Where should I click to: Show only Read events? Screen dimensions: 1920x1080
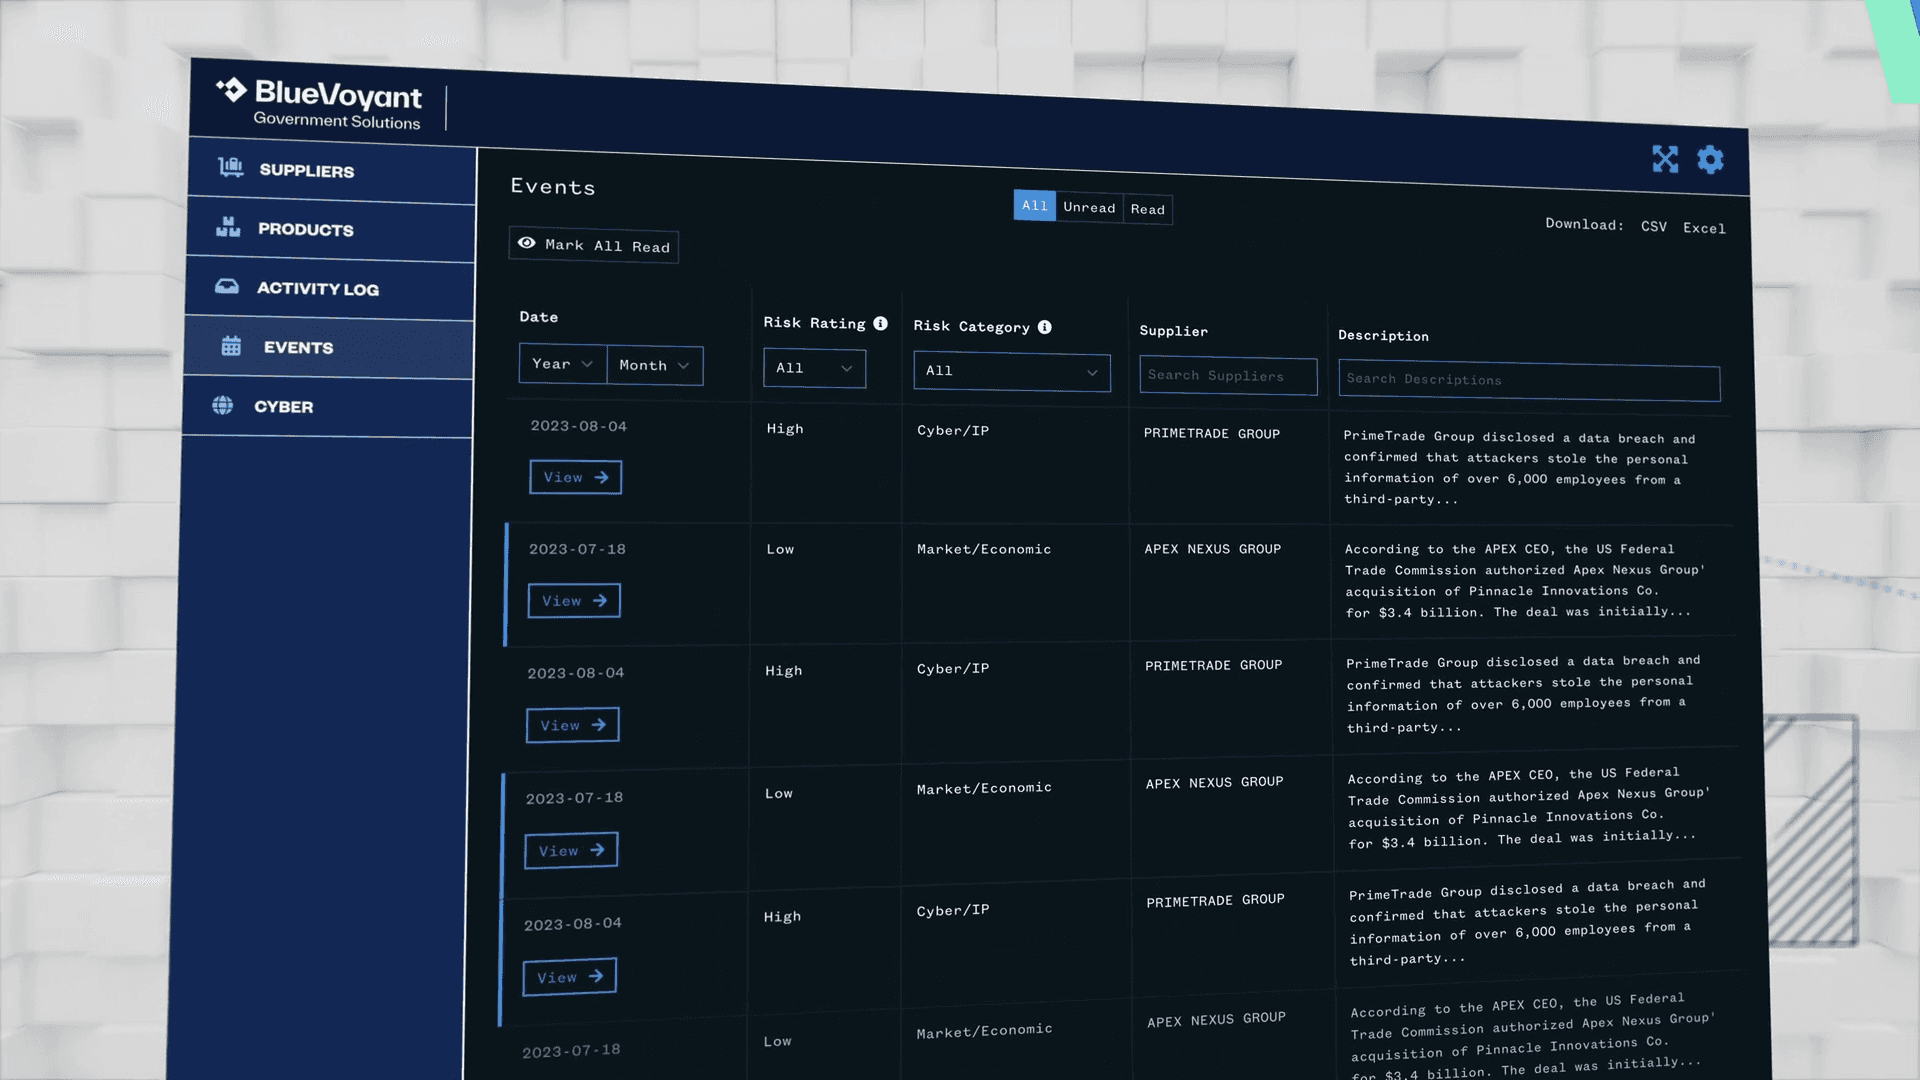click(1147, 209)
